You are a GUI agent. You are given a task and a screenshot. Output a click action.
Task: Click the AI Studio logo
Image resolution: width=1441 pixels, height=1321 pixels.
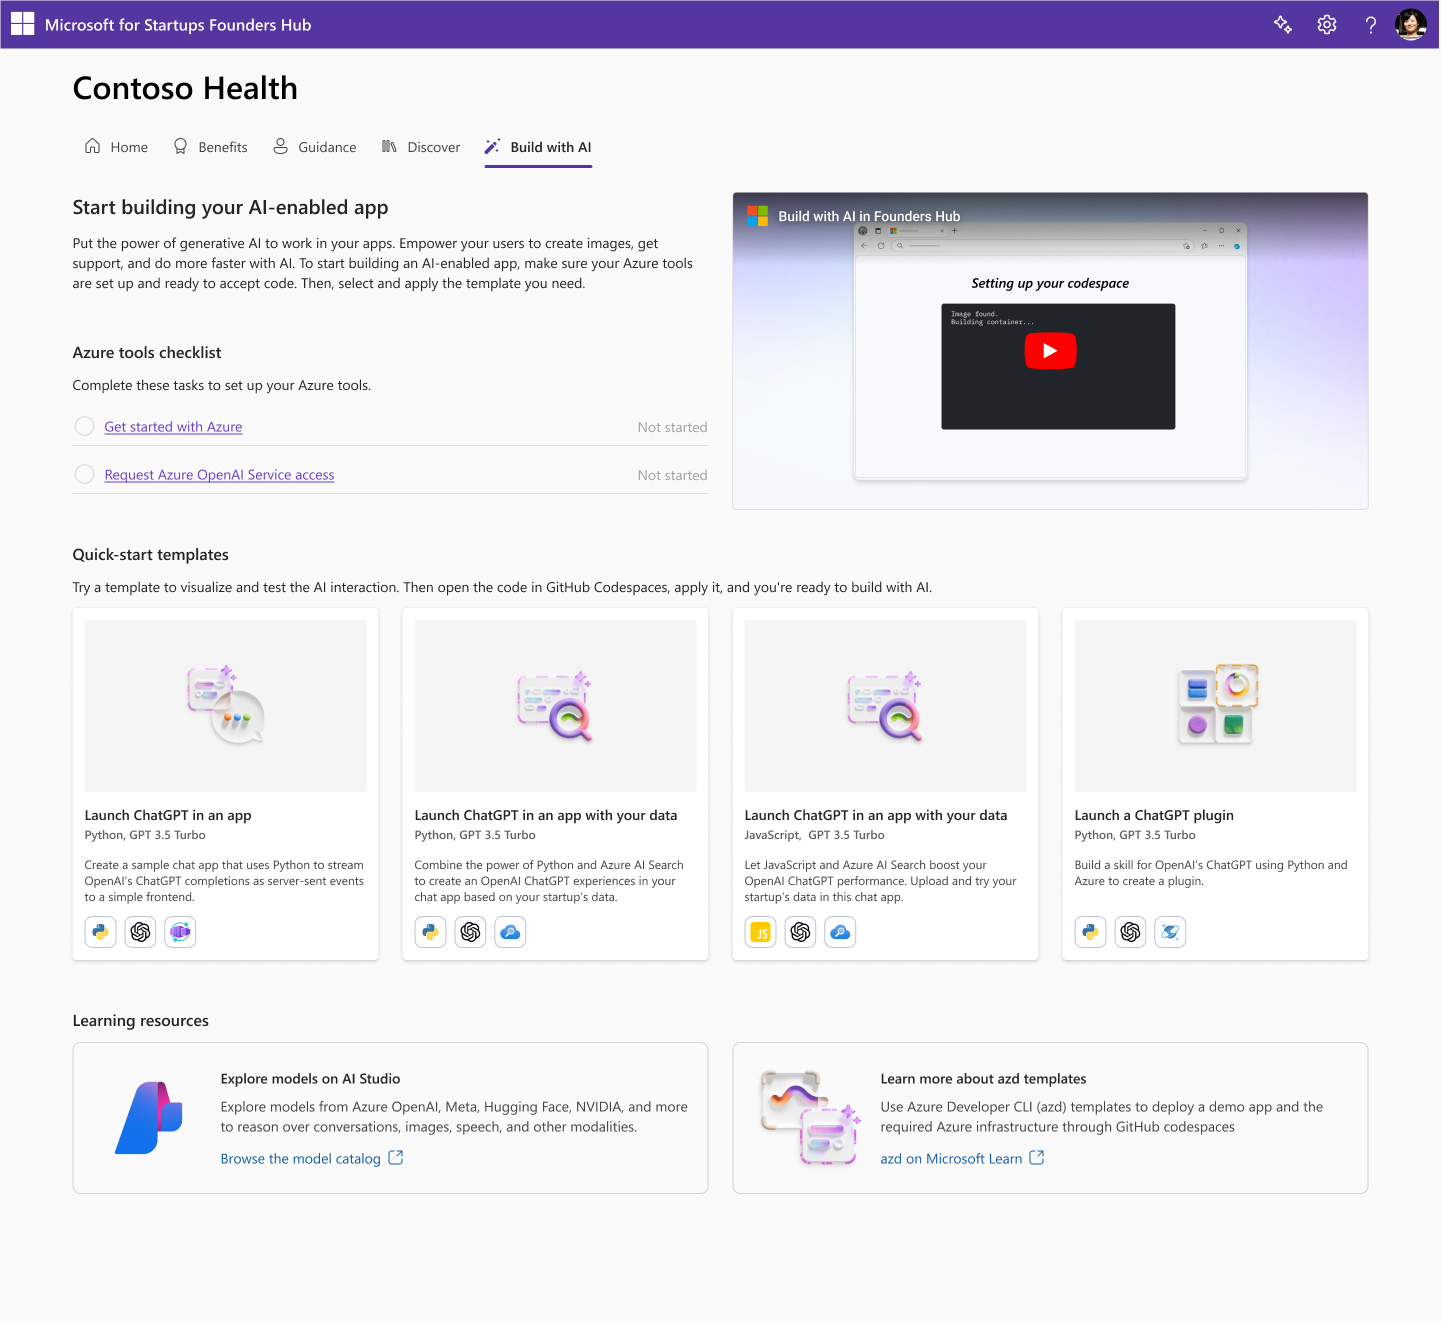pyautogui.click(x=149, y=1117)
